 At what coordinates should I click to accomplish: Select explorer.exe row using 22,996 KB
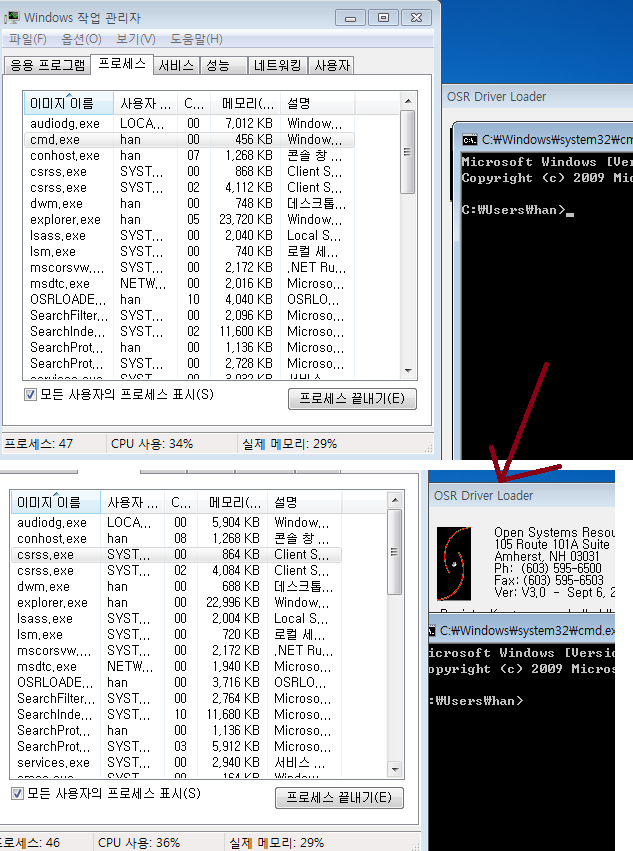pos(176,602)
